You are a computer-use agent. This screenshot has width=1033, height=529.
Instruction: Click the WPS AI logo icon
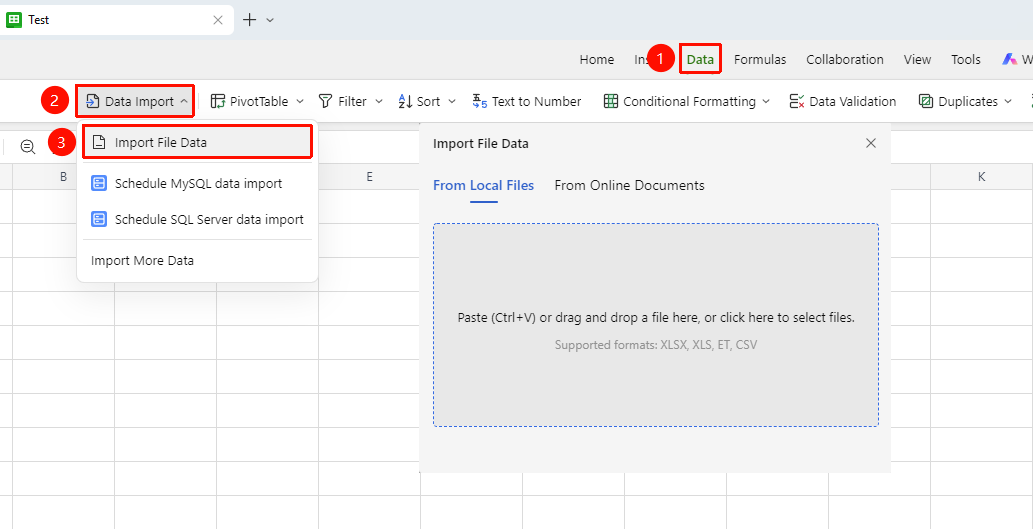[1010, 59]
